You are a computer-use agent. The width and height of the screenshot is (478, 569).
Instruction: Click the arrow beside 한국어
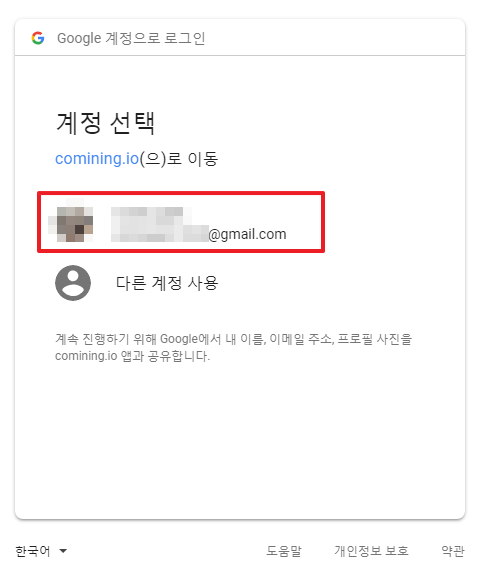coord(63,551)
